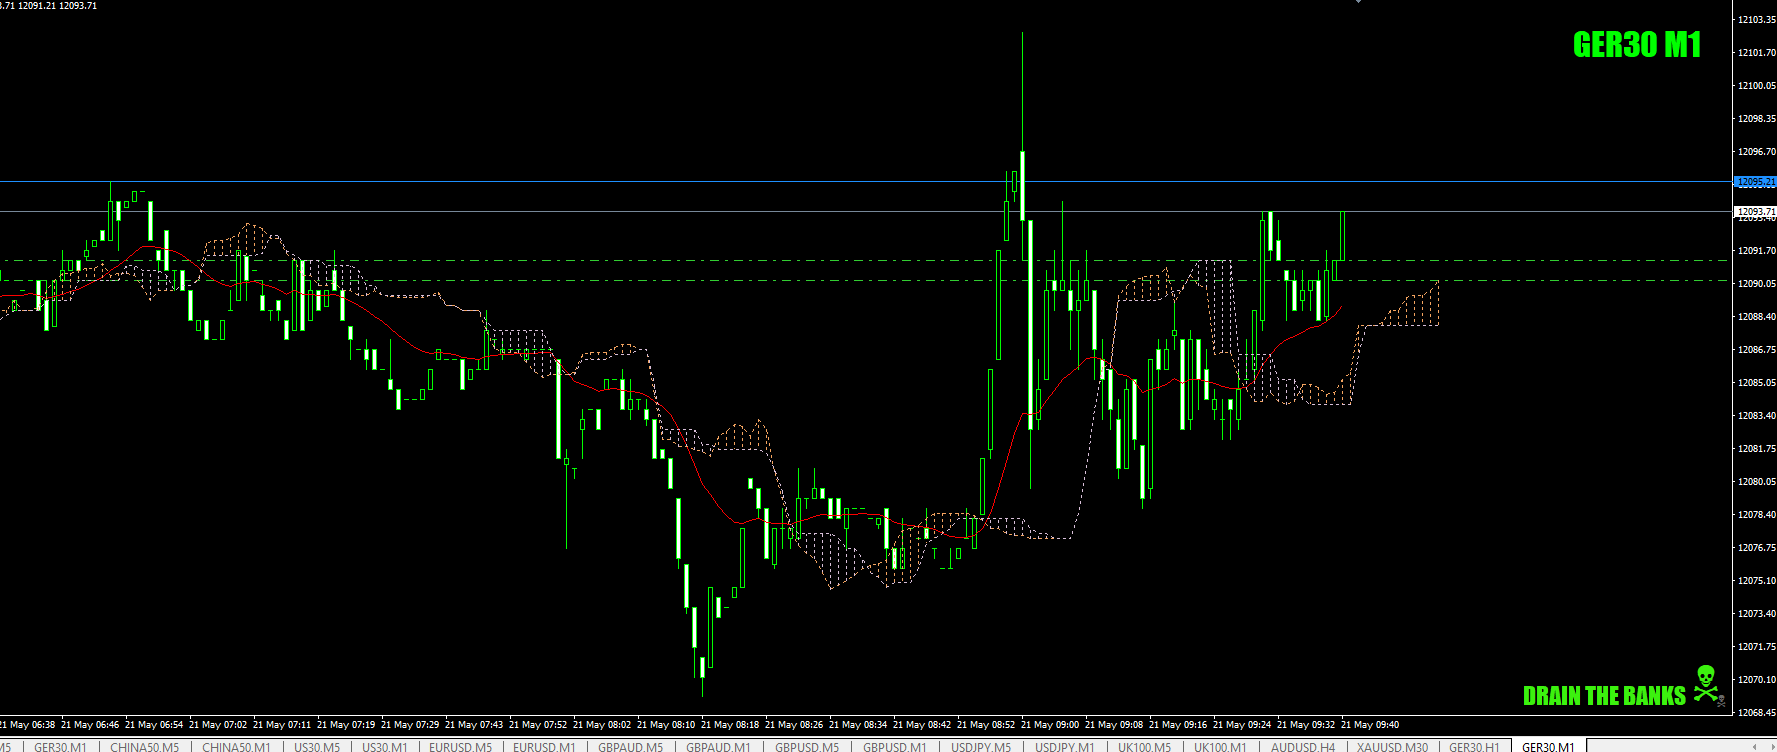Open the US30.M1 chart tab
Viewport: 1777px width, 752px height.
click(384, 747)
